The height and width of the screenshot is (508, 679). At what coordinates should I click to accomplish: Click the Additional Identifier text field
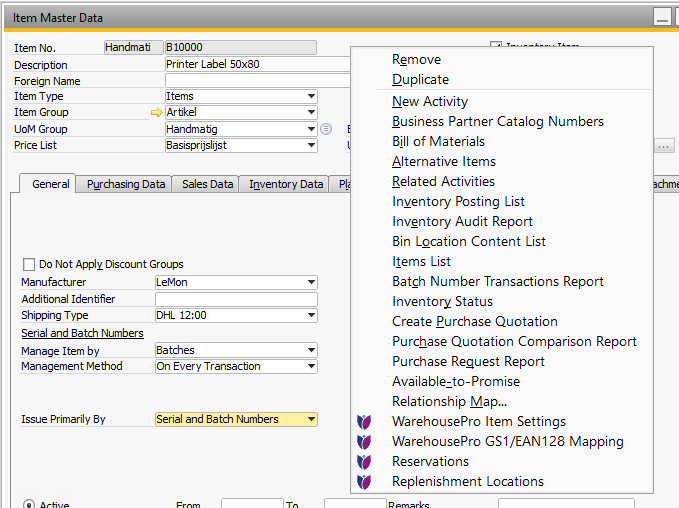236,299
